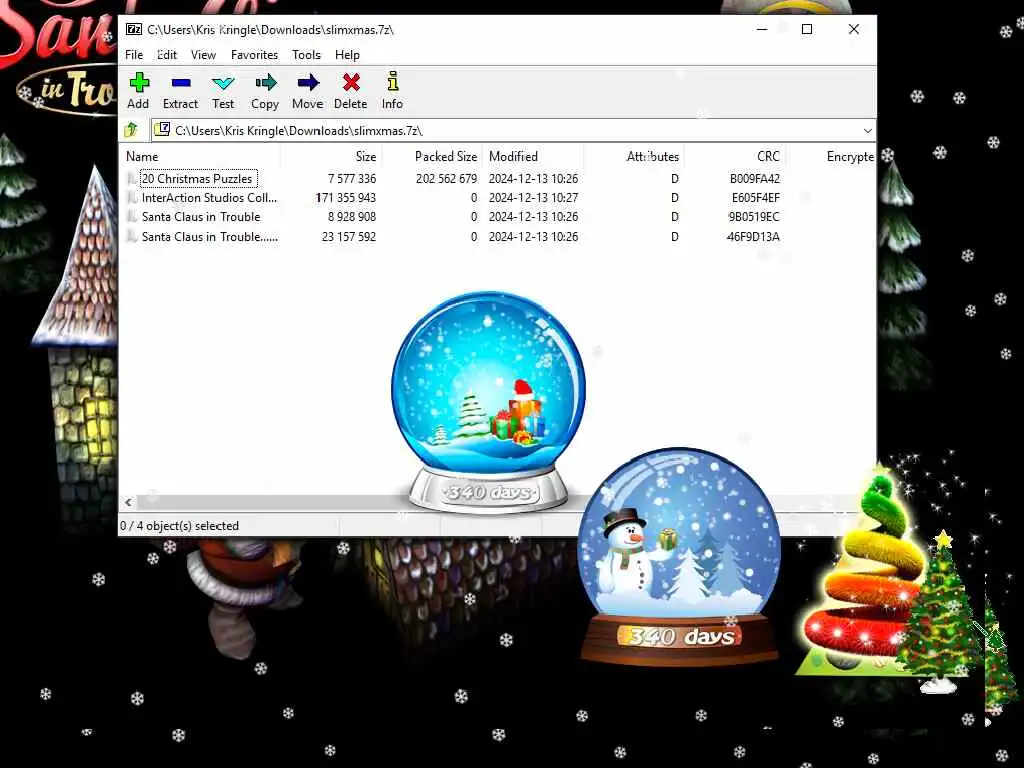The image size is (1024, 768).
Task: Click in the archive path address field
Action: tap(513, 131)
